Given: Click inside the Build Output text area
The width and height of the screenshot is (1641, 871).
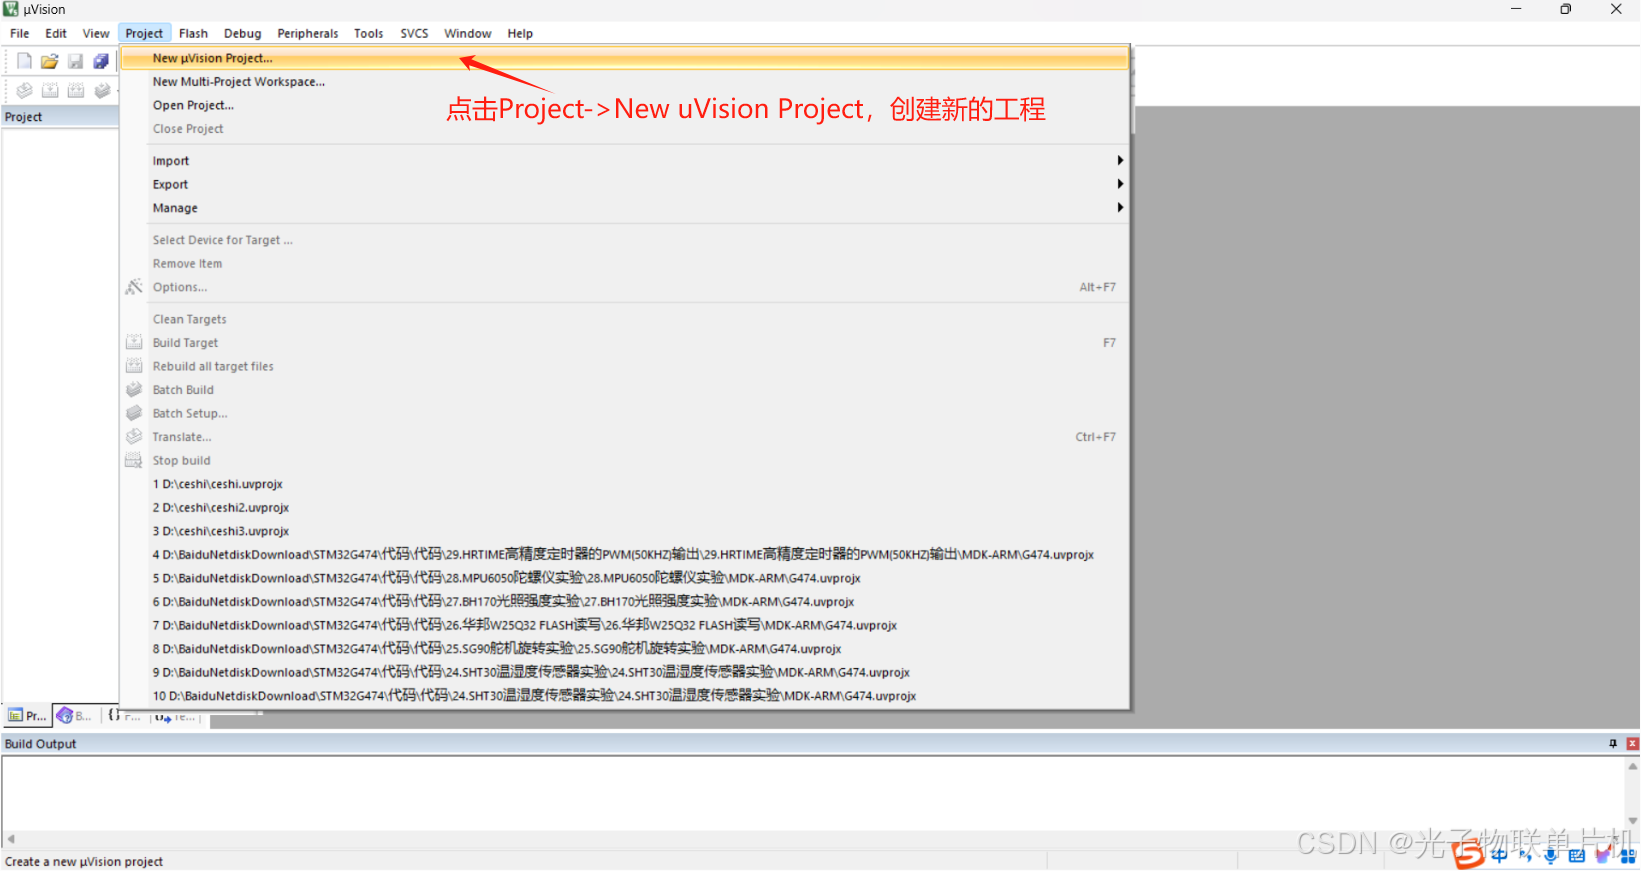Looking at the screenshot, I should pyautogui.click(x=812, y=794).
